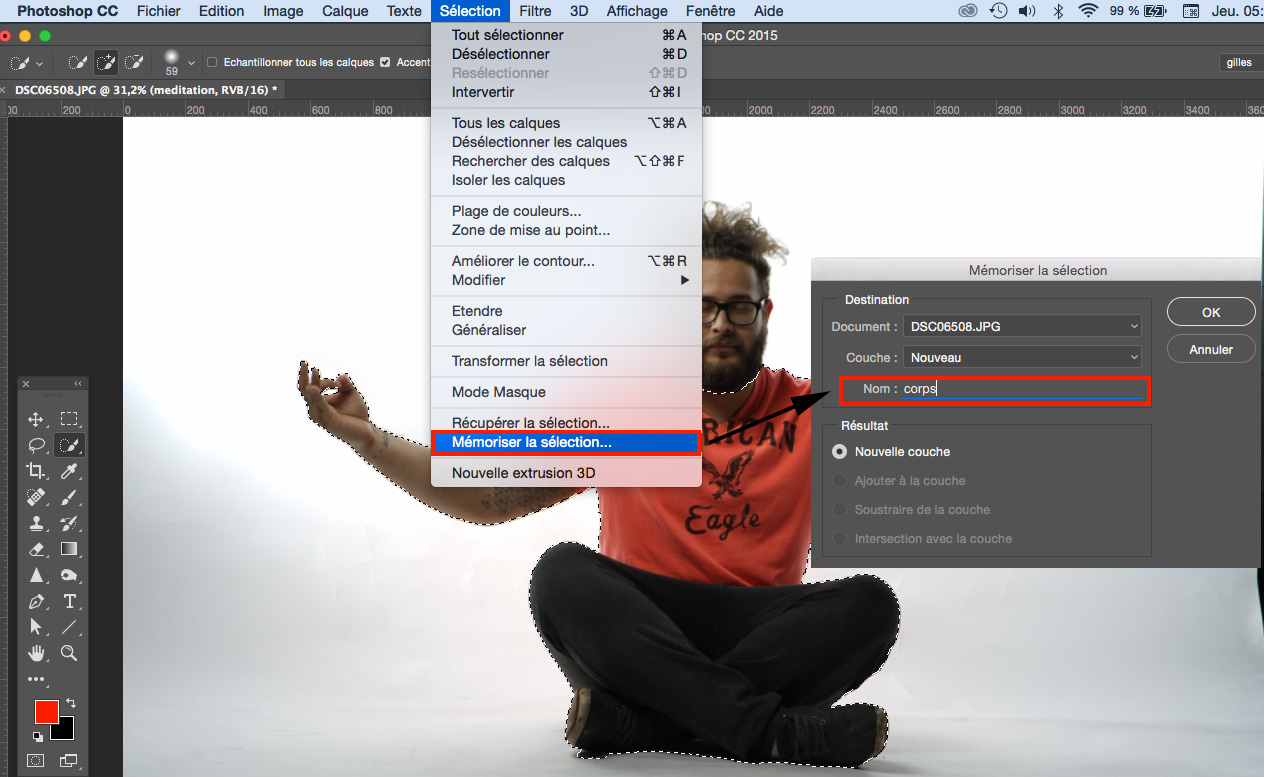
Task: Expand the Couche dropdown set to Nouveau
Action: (x=1022, y=357)
